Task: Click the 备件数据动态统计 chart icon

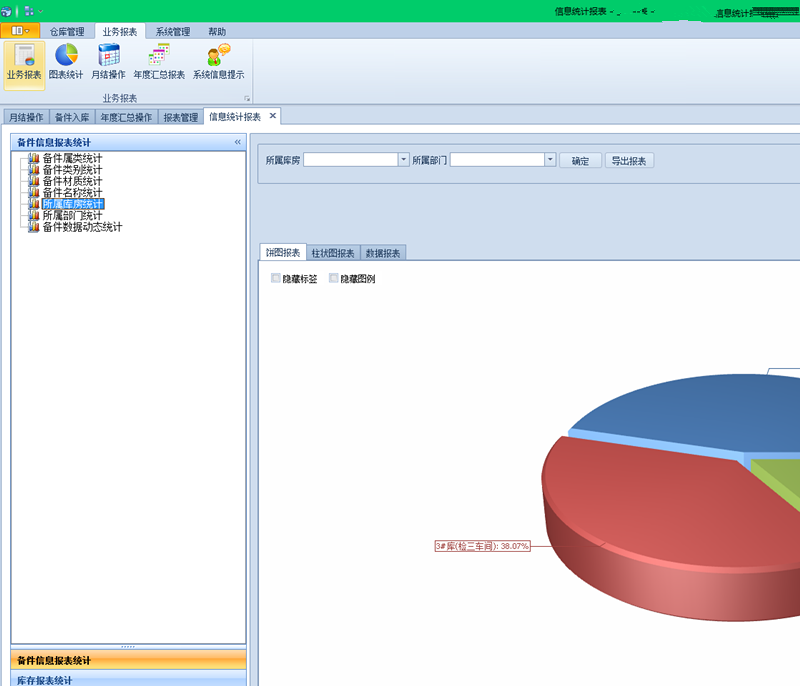Action: (x=34, y=226)
